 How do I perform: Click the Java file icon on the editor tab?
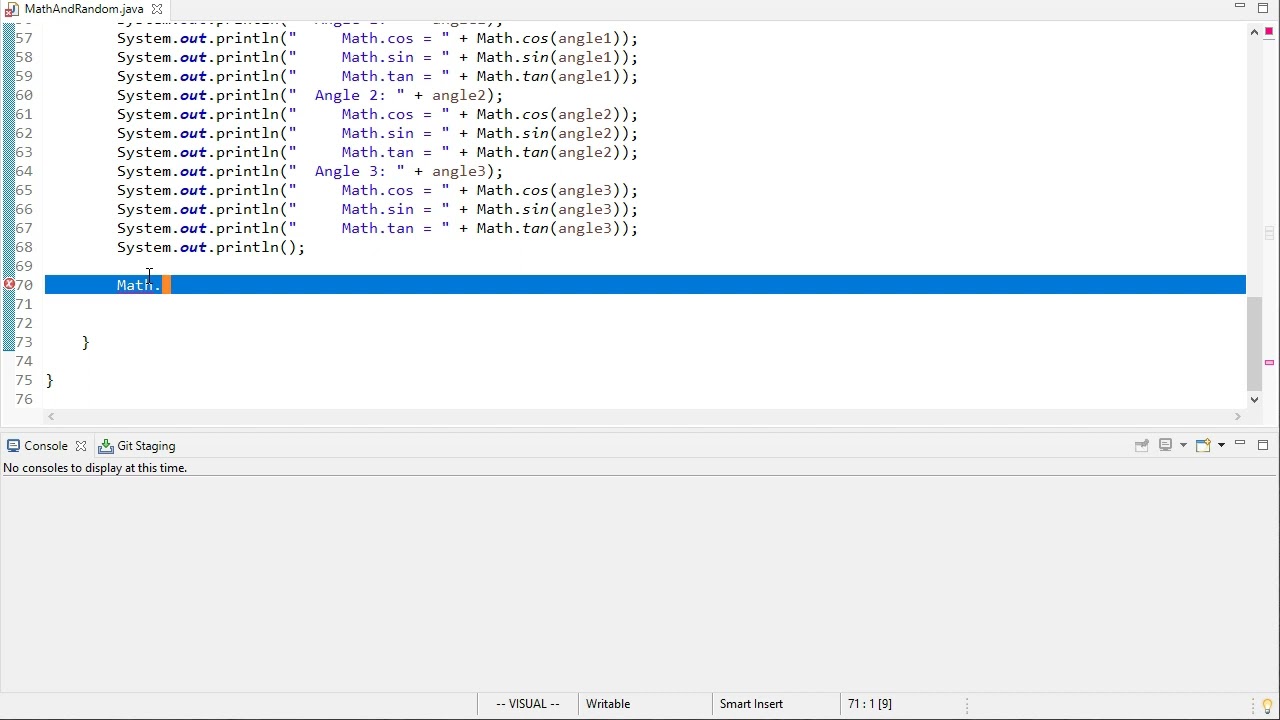12,9
